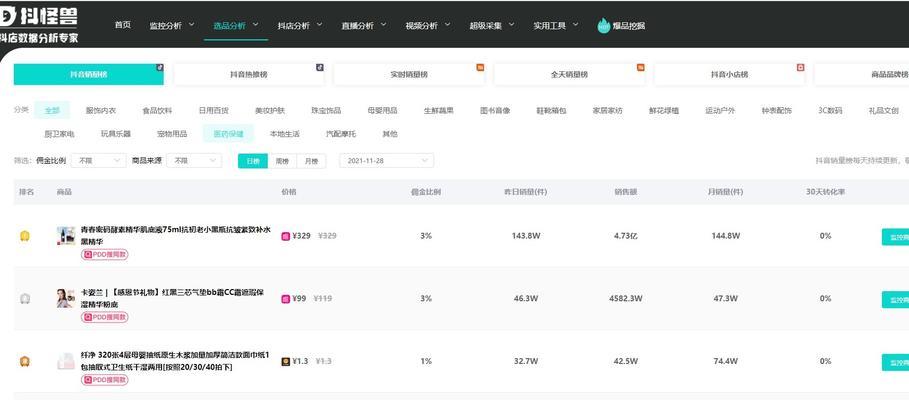Filter by 宠物用品 category
Screen dimensions: 909x400
pyautogui.click(x=172, y=134)
